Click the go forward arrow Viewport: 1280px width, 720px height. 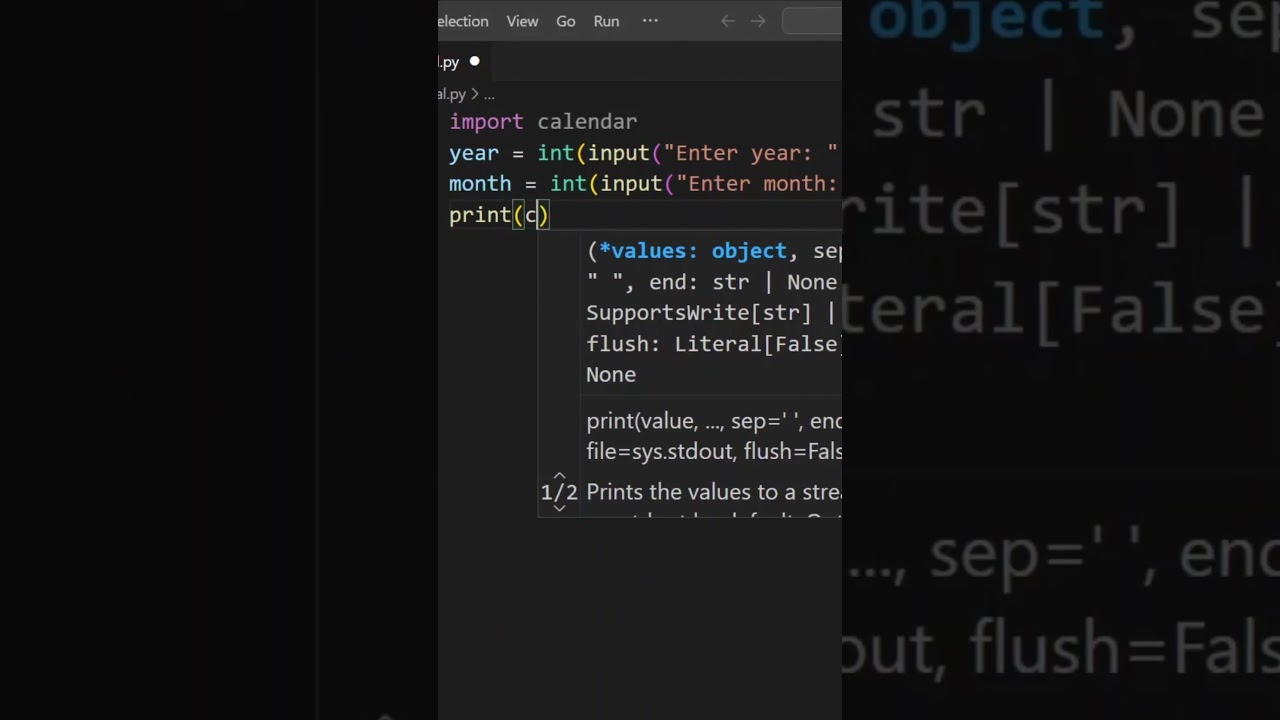pyautogui.click(x=758, y=21)
